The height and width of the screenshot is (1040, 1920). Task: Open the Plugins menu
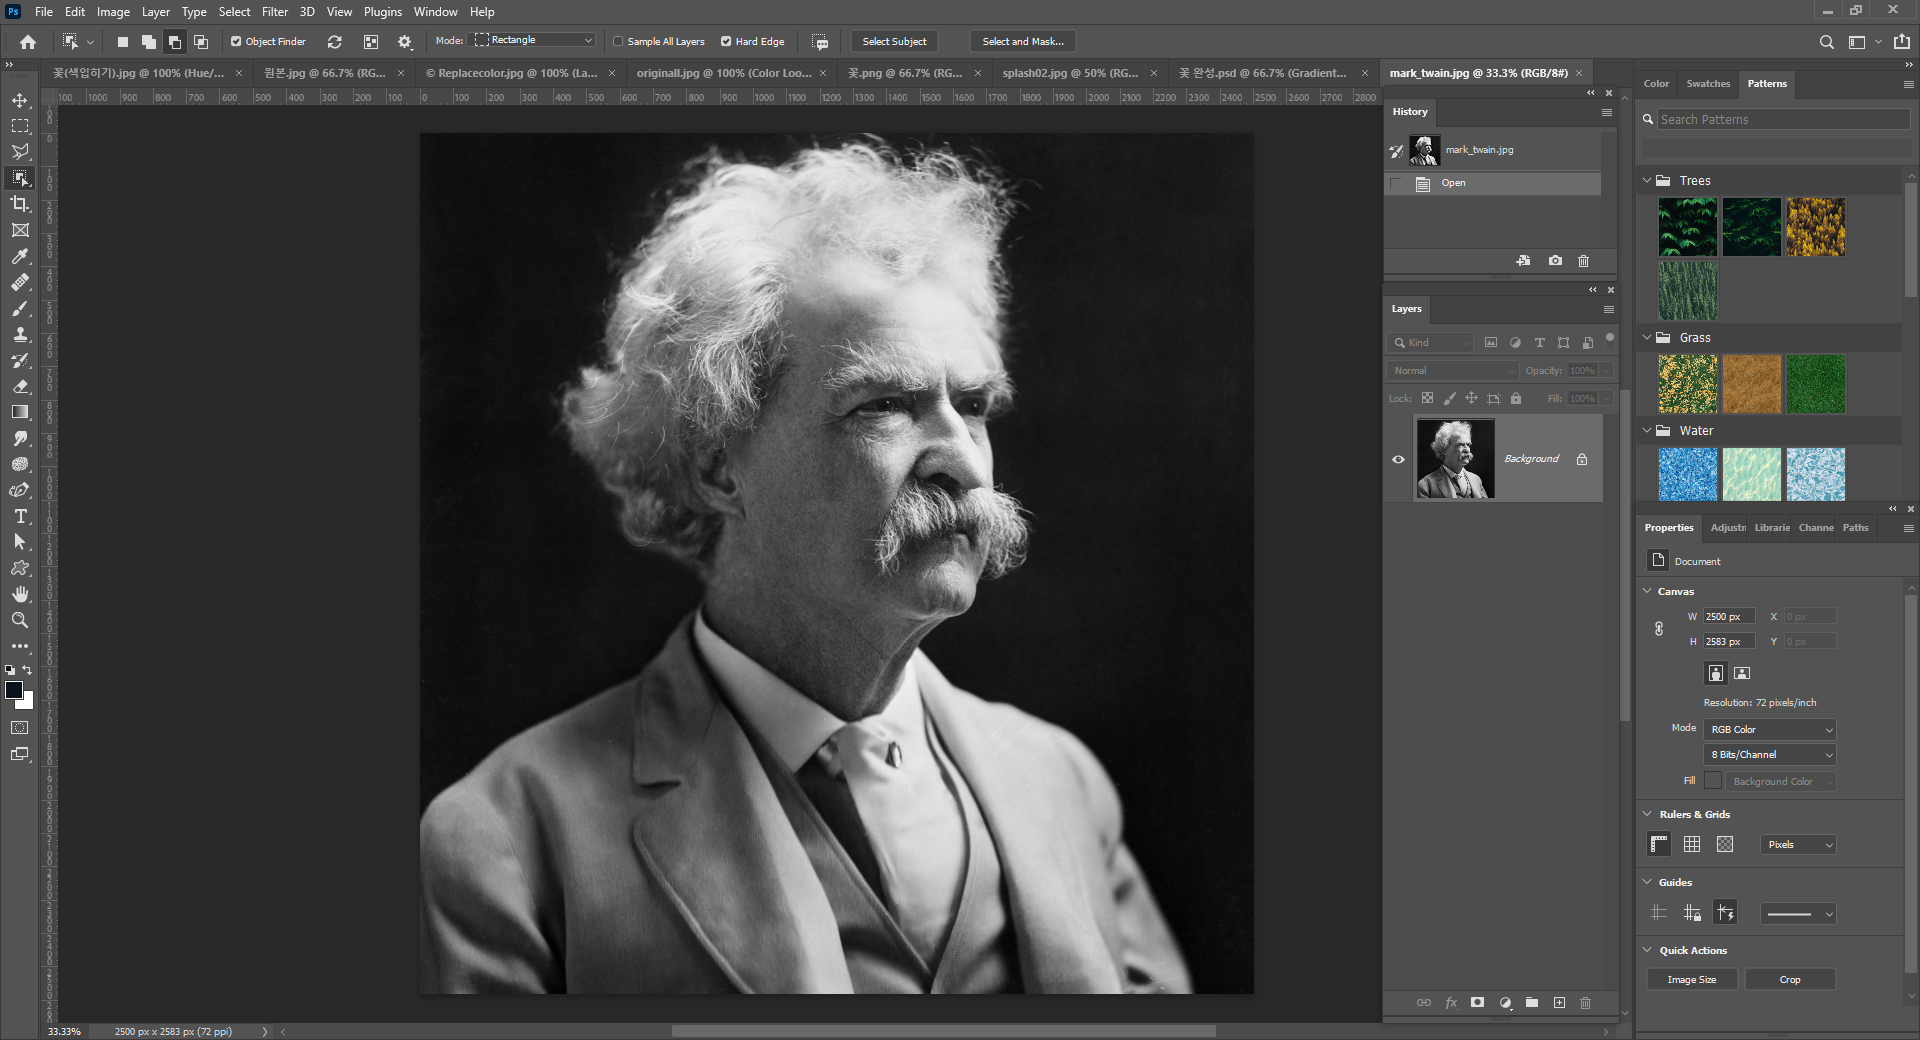pyautogui.click(x=383, y=12)
